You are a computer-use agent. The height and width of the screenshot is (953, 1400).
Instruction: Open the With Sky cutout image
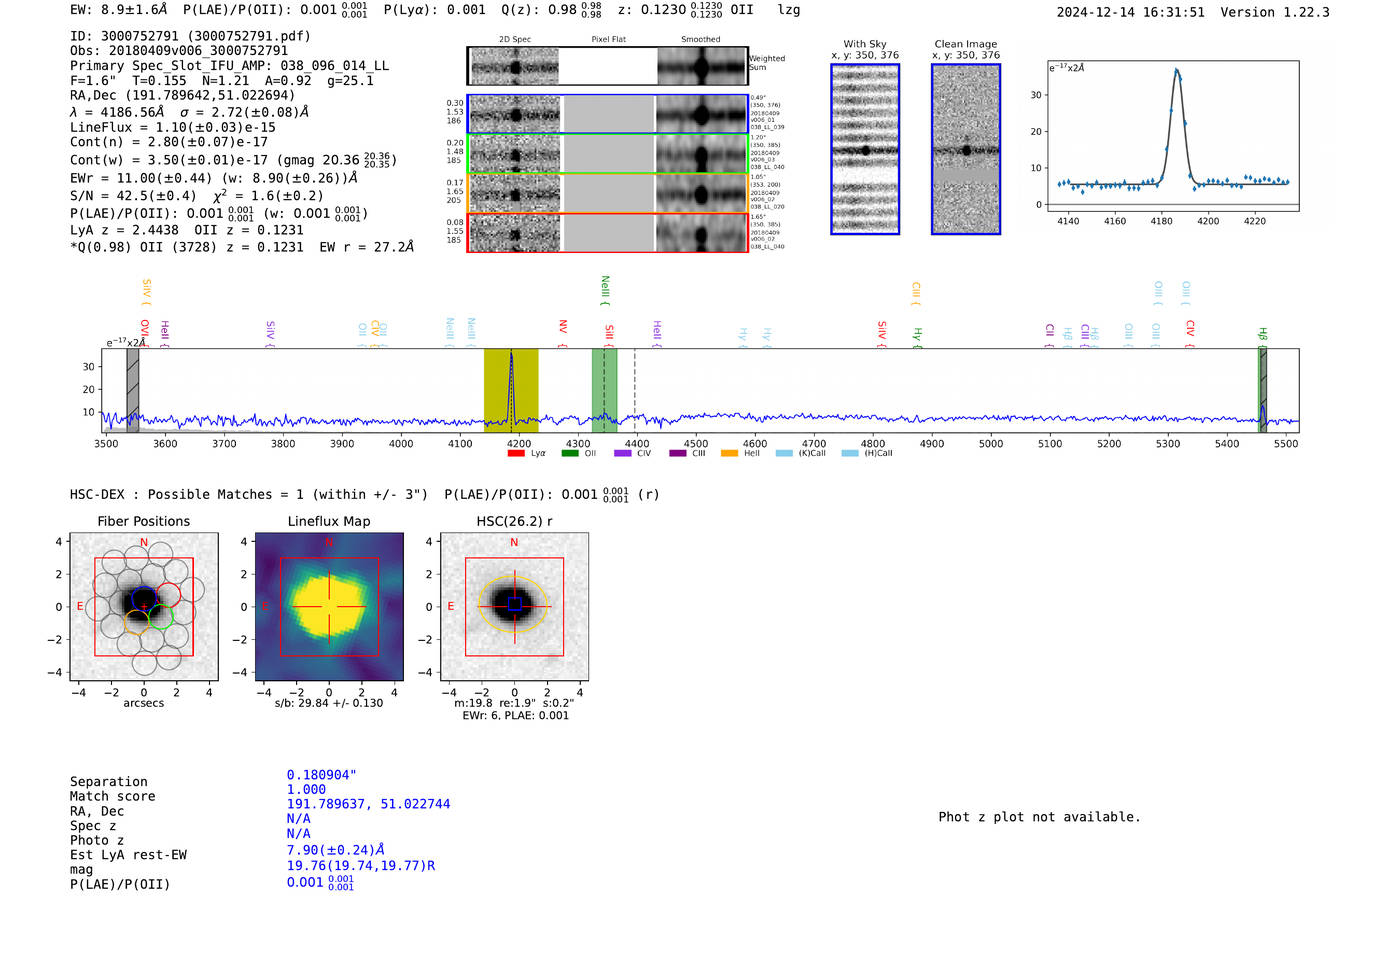(x=865, y=149)
